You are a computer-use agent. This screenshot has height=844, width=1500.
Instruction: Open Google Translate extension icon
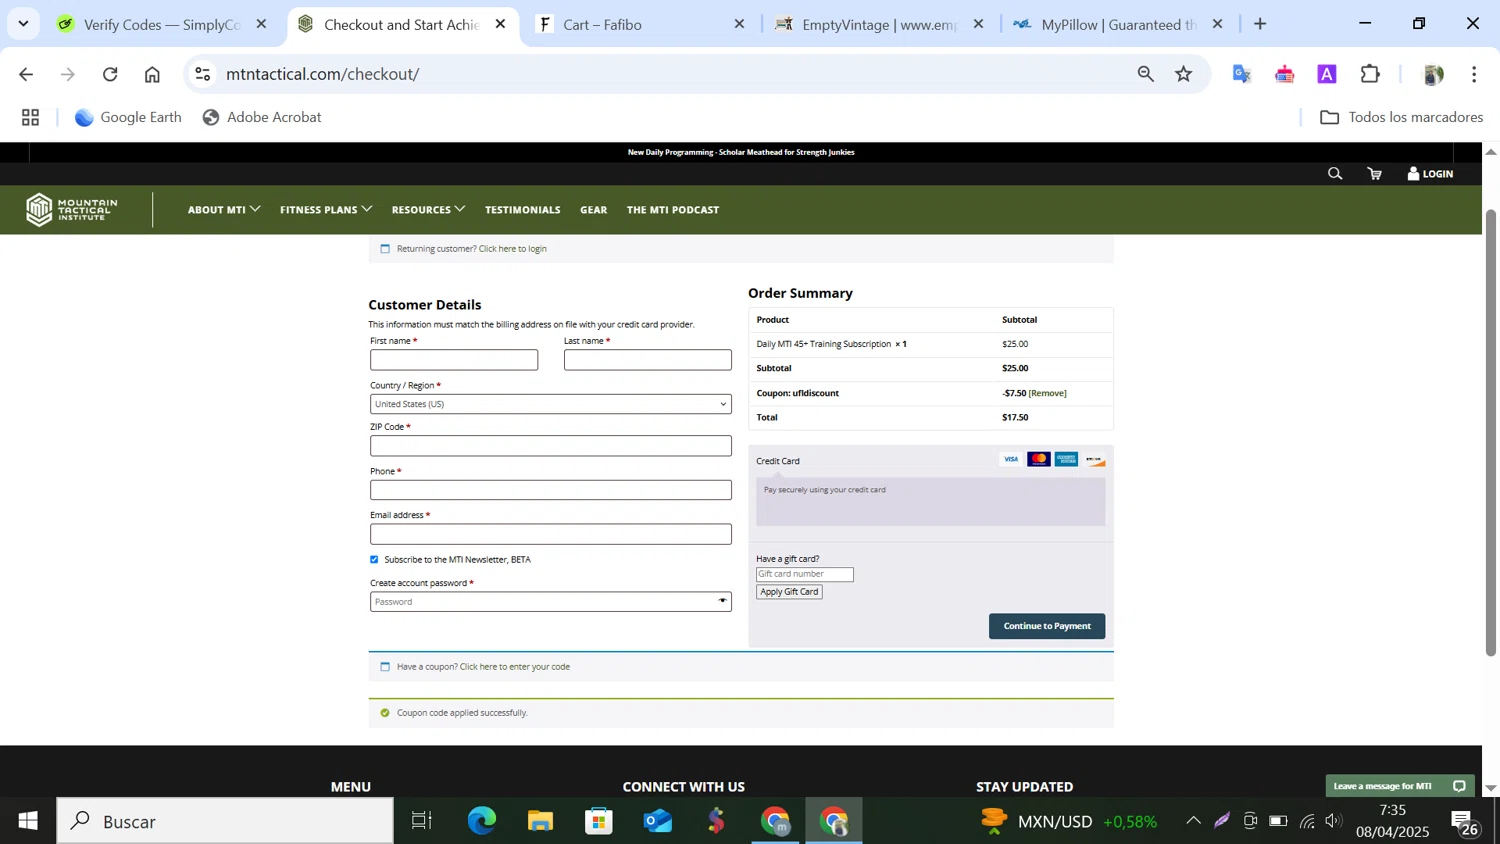click(x=1241, y=74)
